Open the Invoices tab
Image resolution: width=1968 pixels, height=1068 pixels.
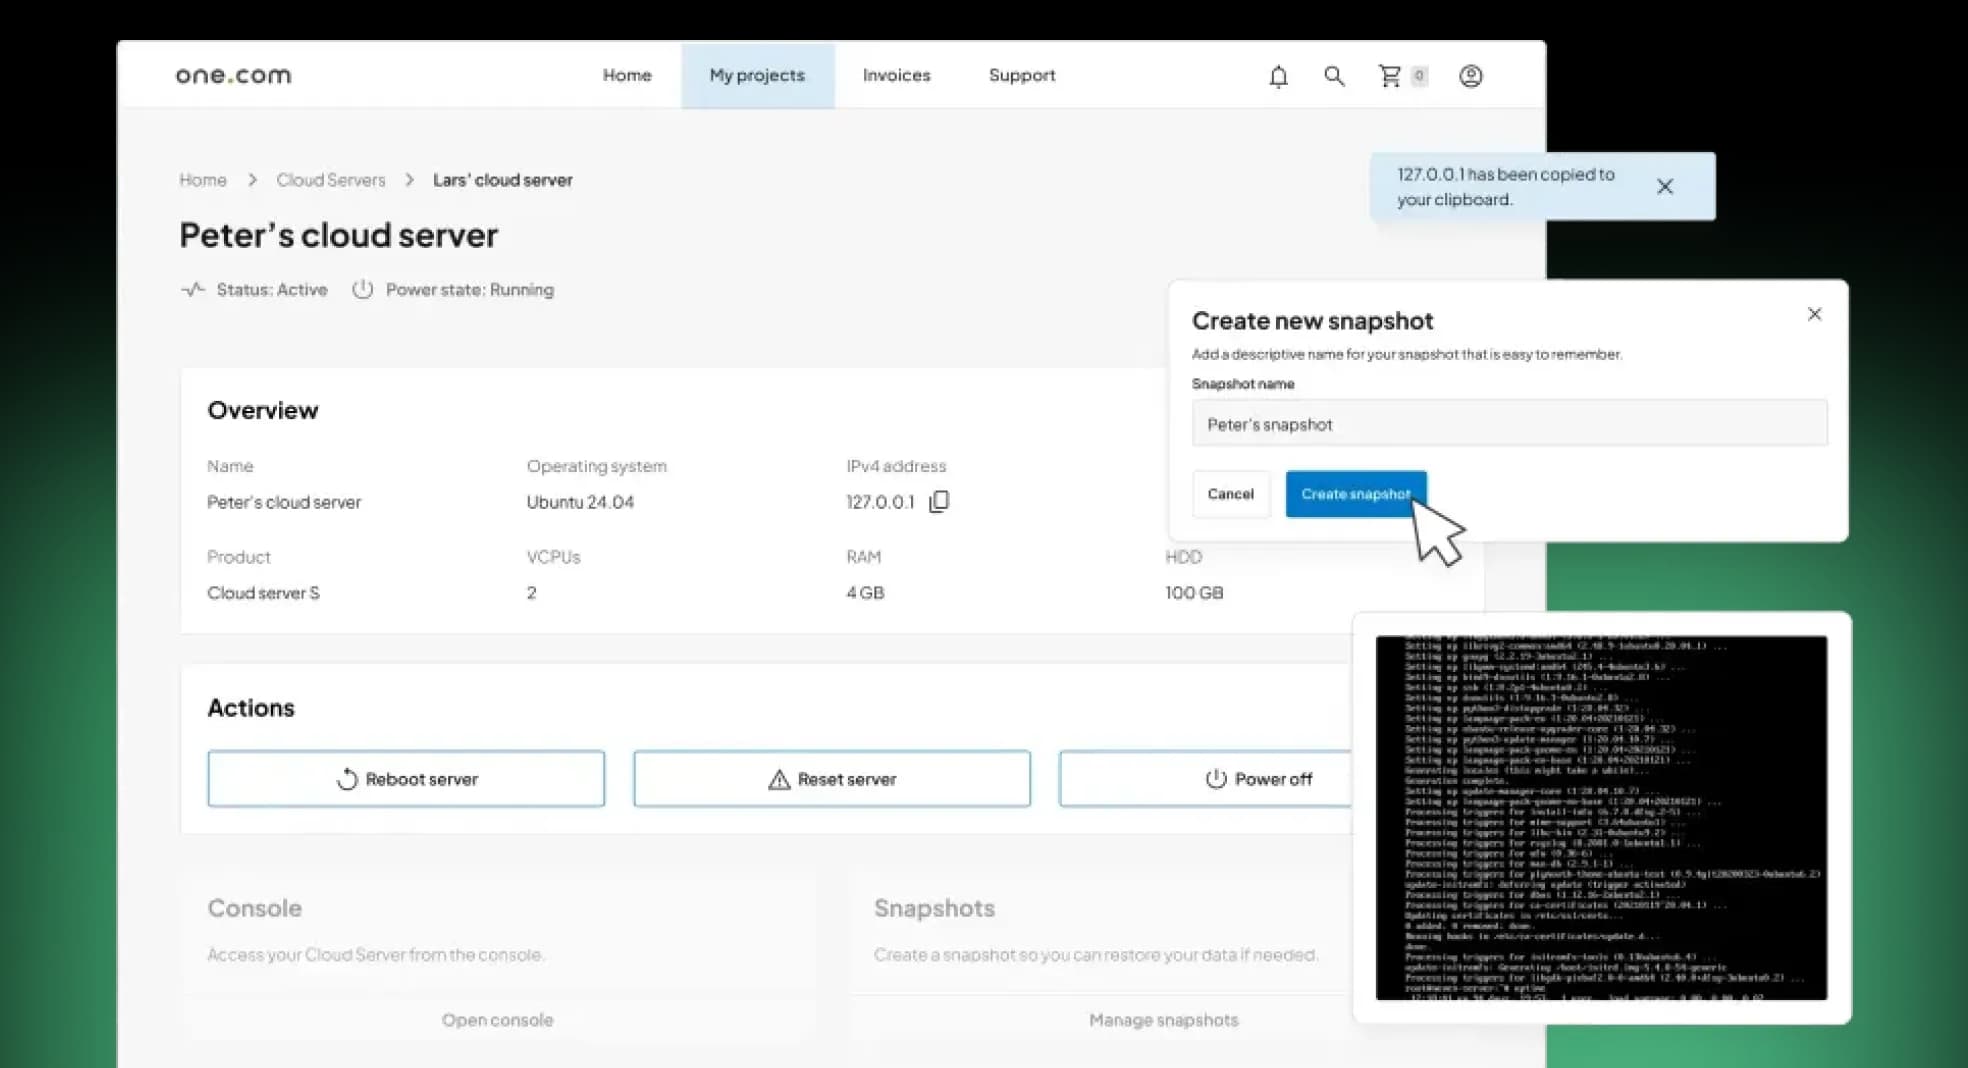tap(896, 75)
